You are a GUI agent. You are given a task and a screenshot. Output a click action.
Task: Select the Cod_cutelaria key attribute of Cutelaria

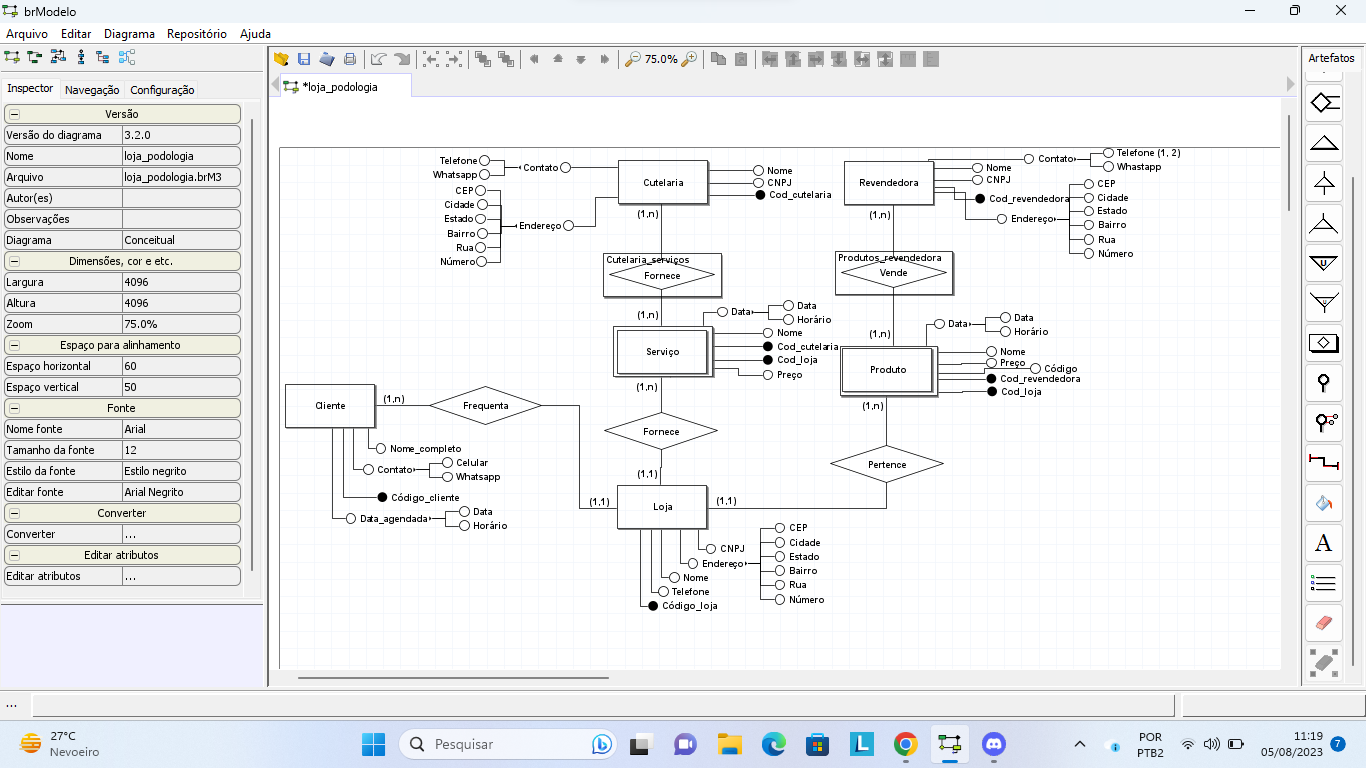793,195
